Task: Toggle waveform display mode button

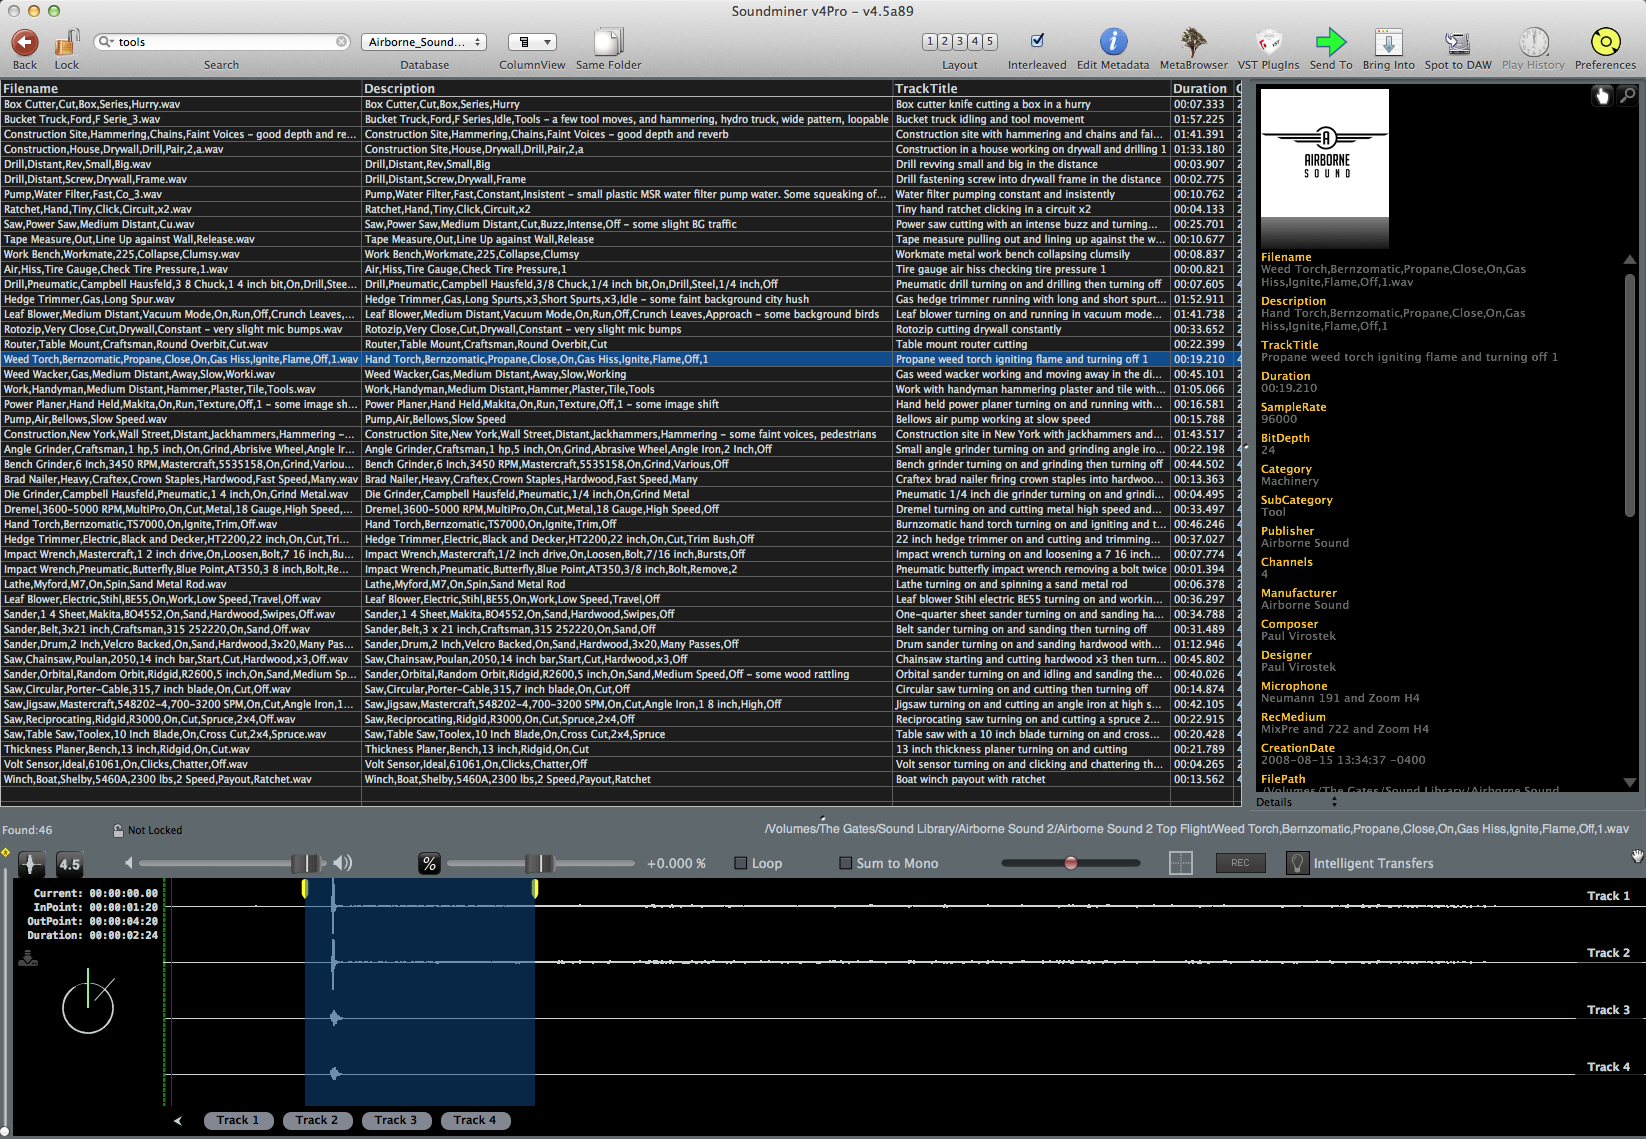Action: pyautogui.click(x=31, y=864)
